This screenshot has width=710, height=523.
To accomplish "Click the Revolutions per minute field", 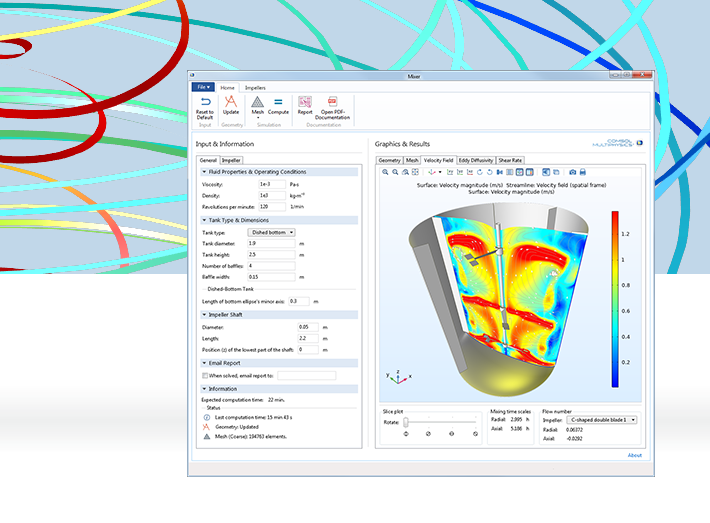I will click(272, 206).
